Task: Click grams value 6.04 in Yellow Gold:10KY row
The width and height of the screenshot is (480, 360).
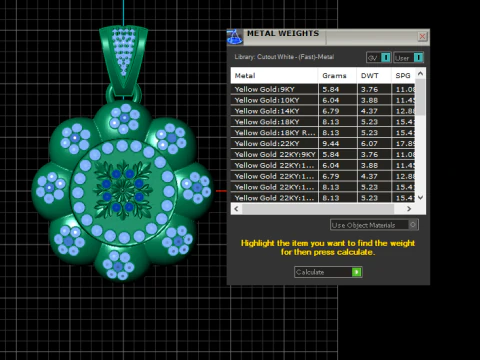Action: [x=331, y=100]
